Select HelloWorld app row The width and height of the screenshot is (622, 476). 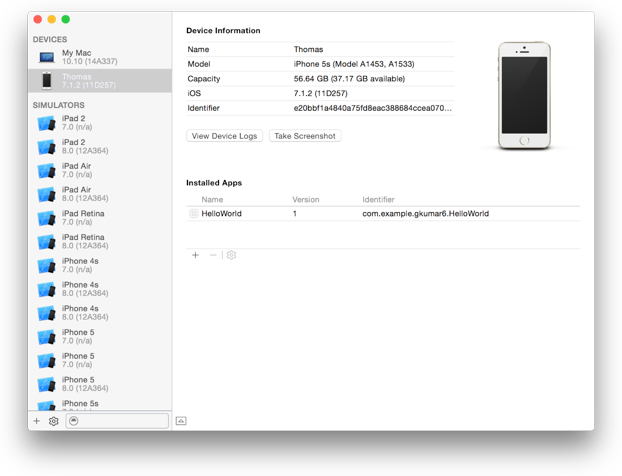(383, 214)
